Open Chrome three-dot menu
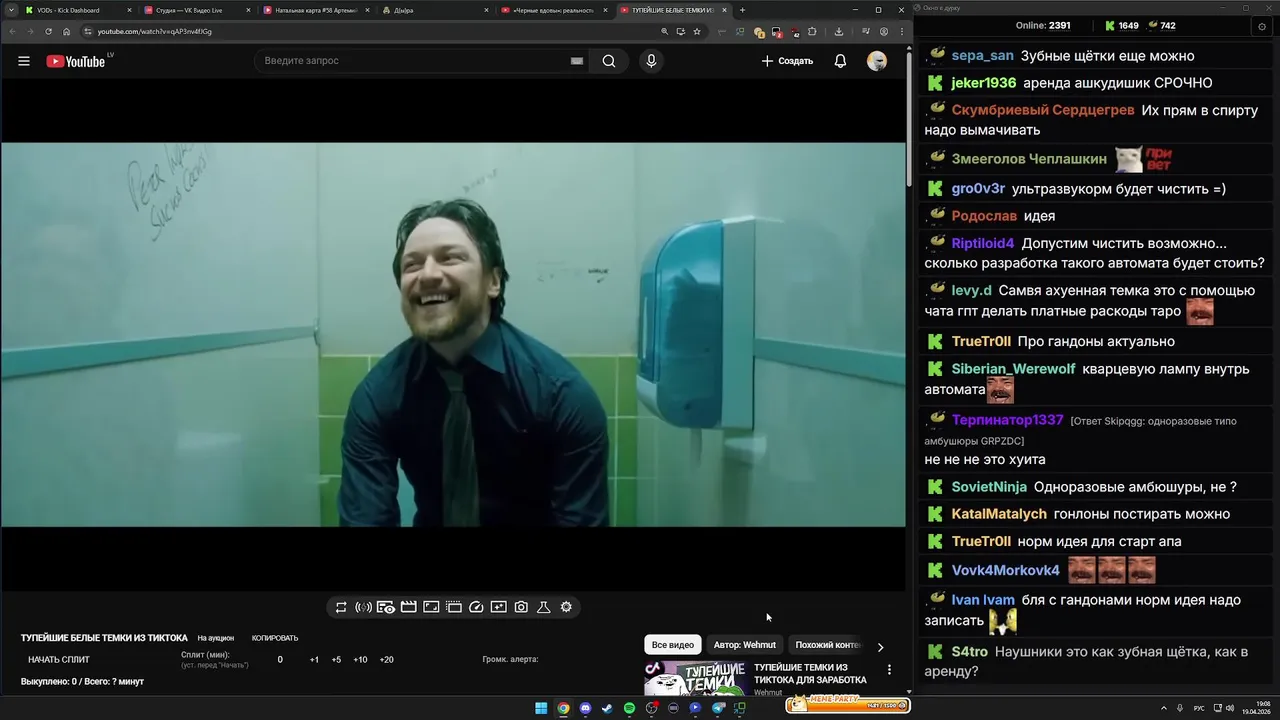Screen dimensions: 1280x720 [901, 31]
